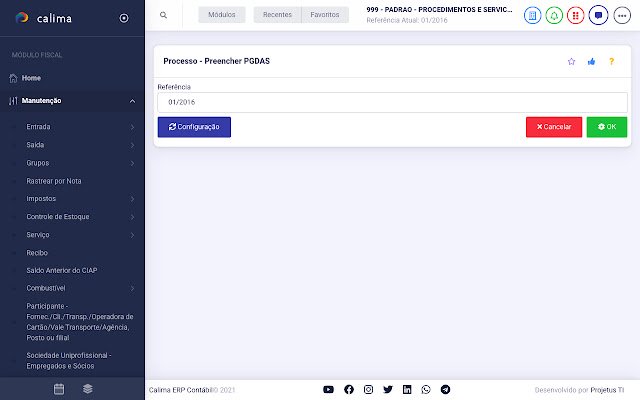Open the WhatsApp footer icon
640x400 pixels.
pyautogui.click(x=426, y=389)
